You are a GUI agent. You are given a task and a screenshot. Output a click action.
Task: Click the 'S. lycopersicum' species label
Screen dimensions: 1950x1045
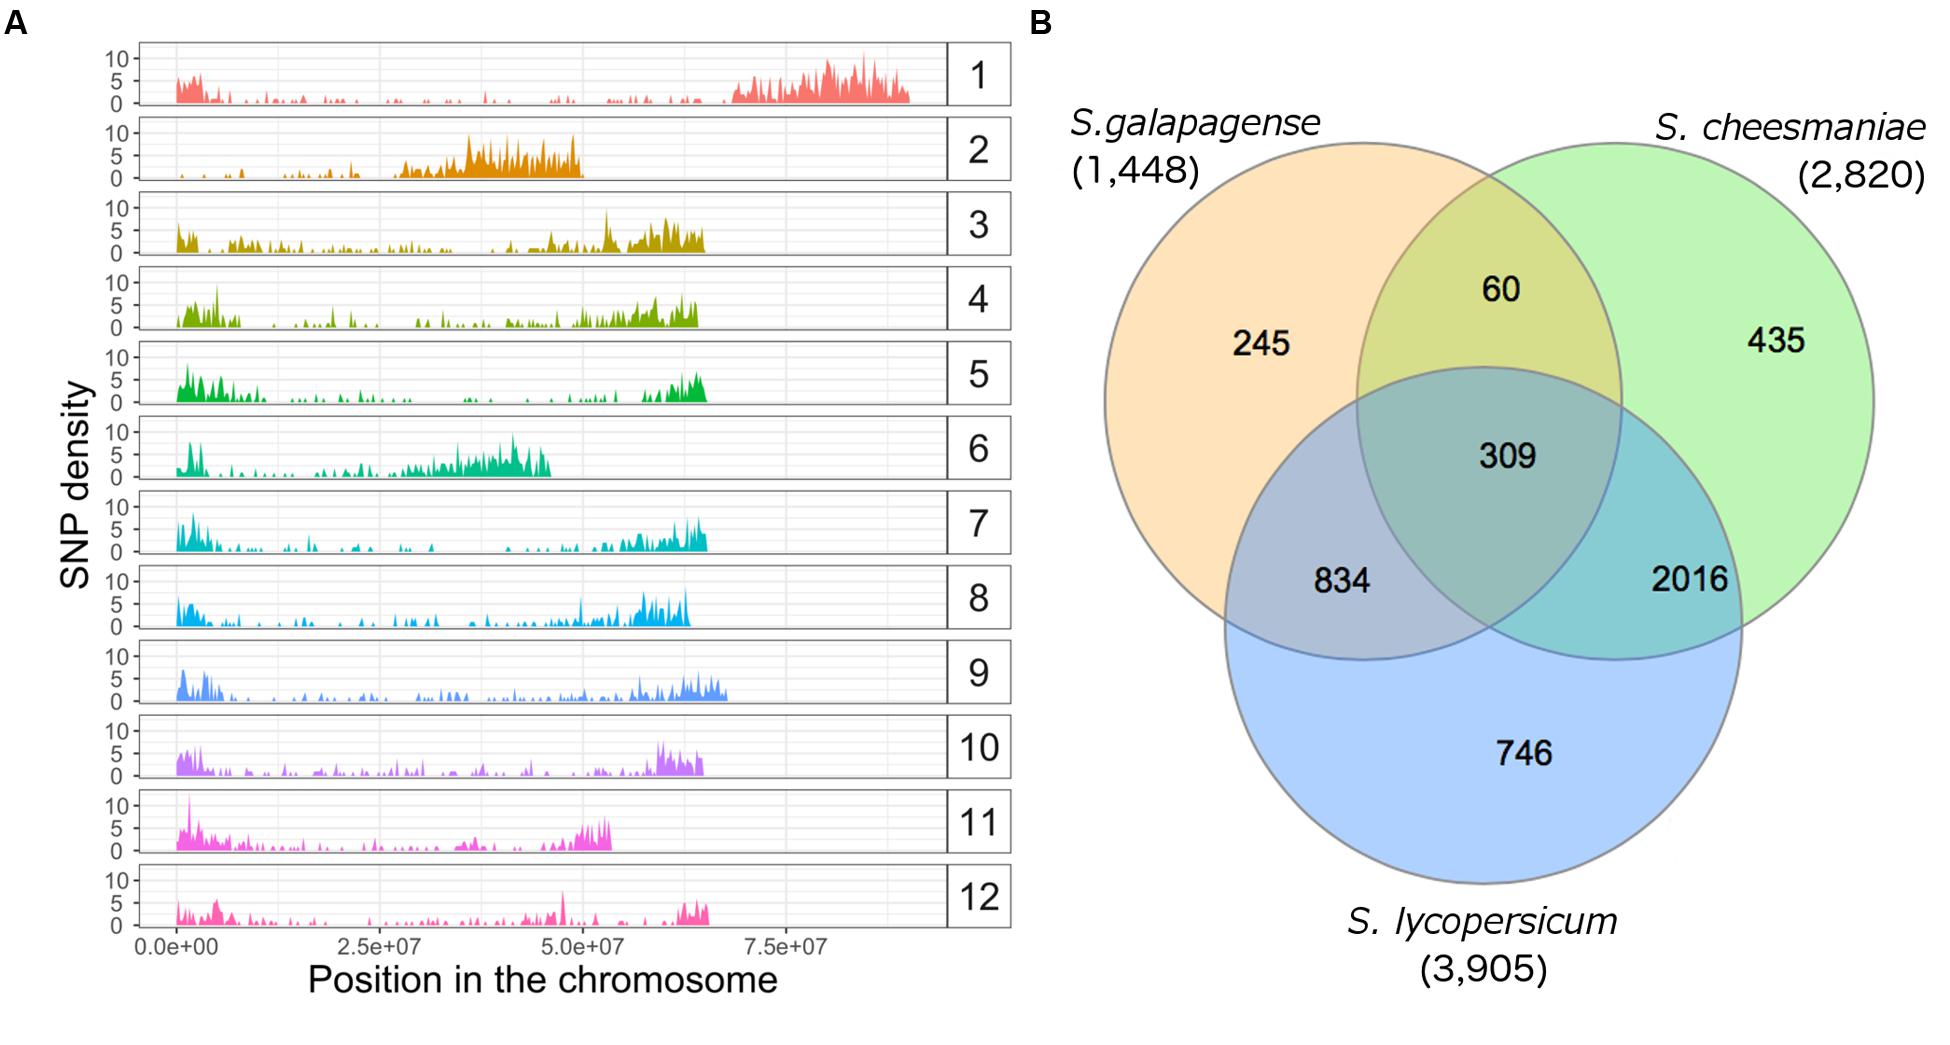tap(1482, 922)
